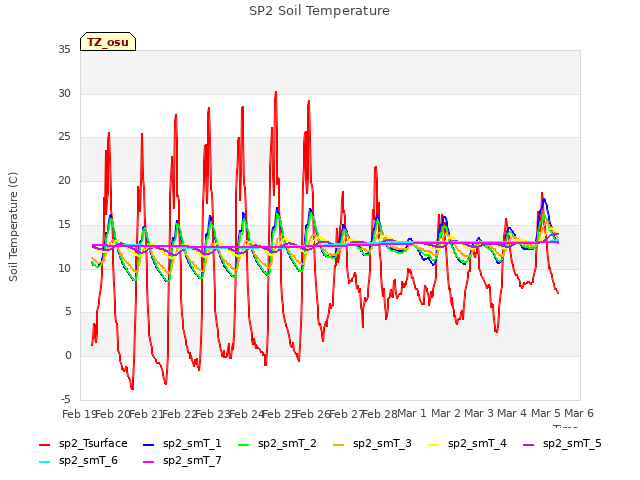Click the Mar 4 x-axis tick label
The width and height of the screenshot is (640, 480).
[x=512, y=413]
